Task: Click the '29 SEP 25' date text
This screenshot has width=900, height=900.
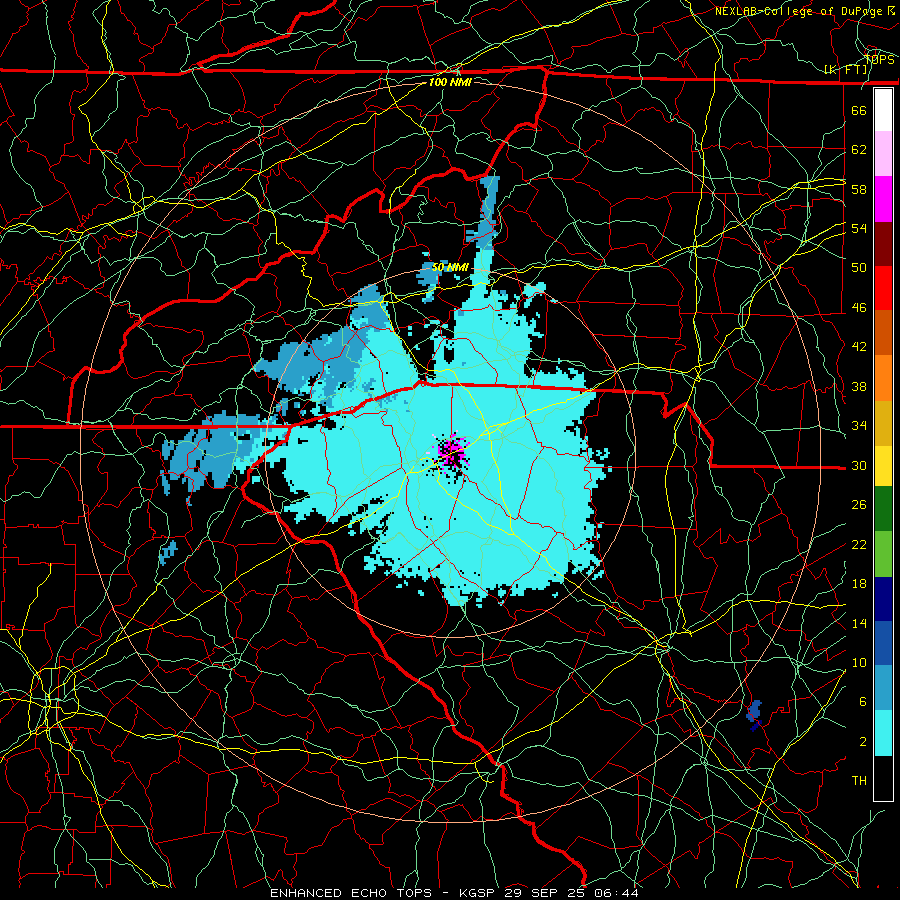Action: 547,893
